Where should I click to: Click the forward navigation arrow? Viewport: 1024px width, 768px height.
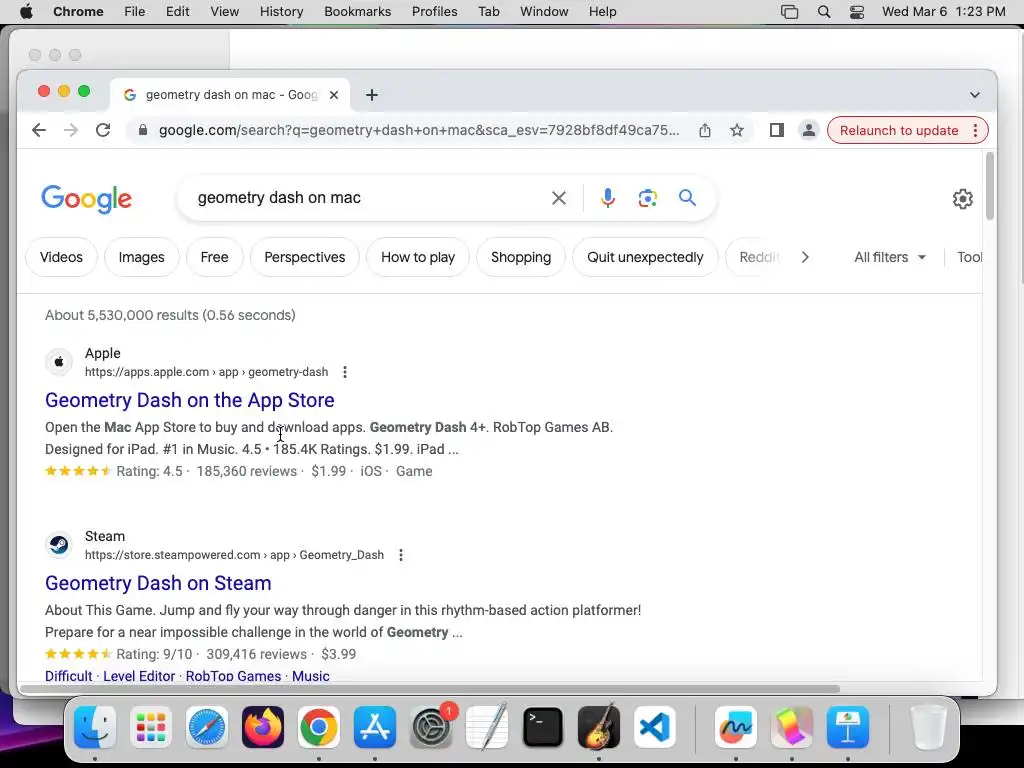coord(71,130)
